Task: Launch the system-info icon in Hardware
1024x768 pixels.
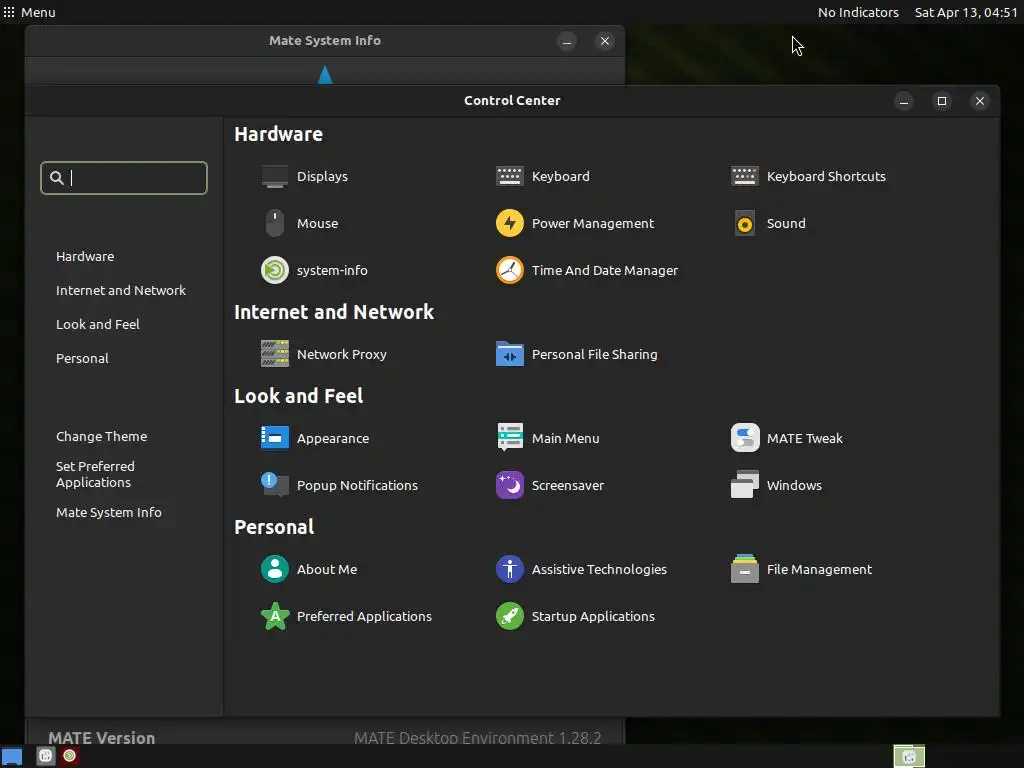Action: pyautogui.click(x=274, y=270)
